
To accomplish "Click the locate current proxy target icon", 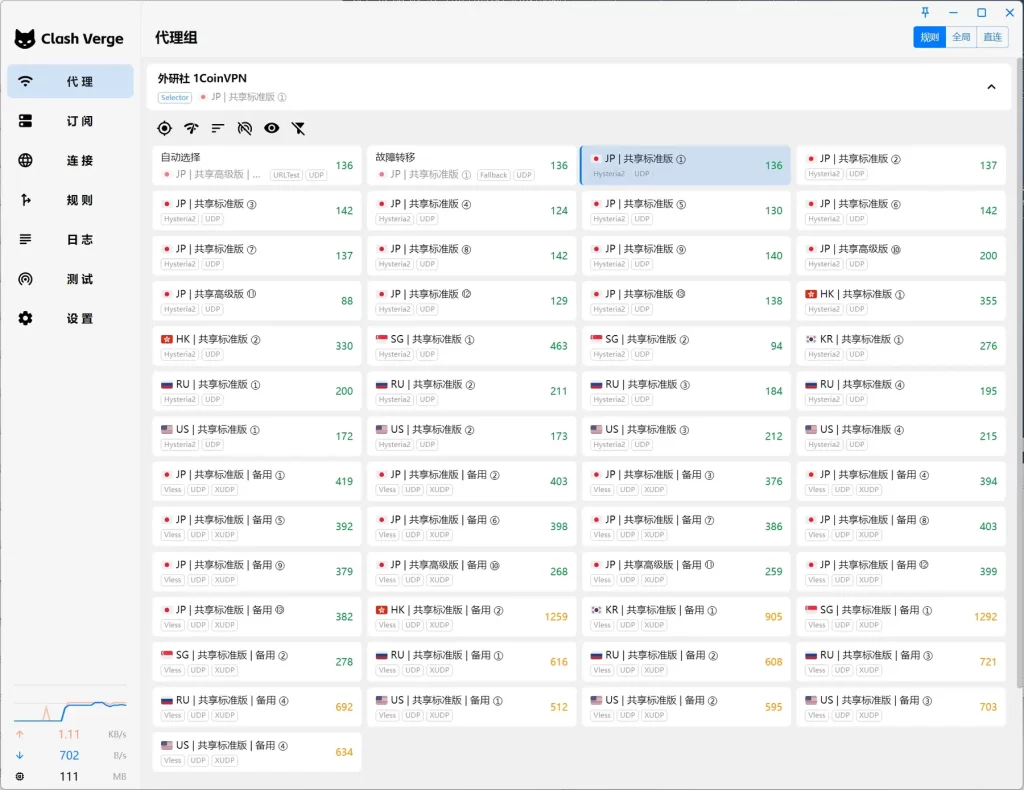I will pyautogui.click(x=165, y=128).
